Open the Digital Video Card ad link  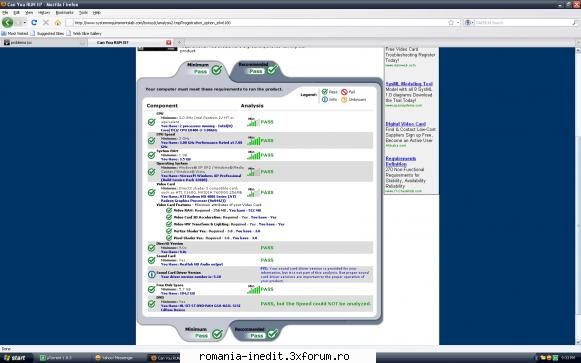coord(406,124)
